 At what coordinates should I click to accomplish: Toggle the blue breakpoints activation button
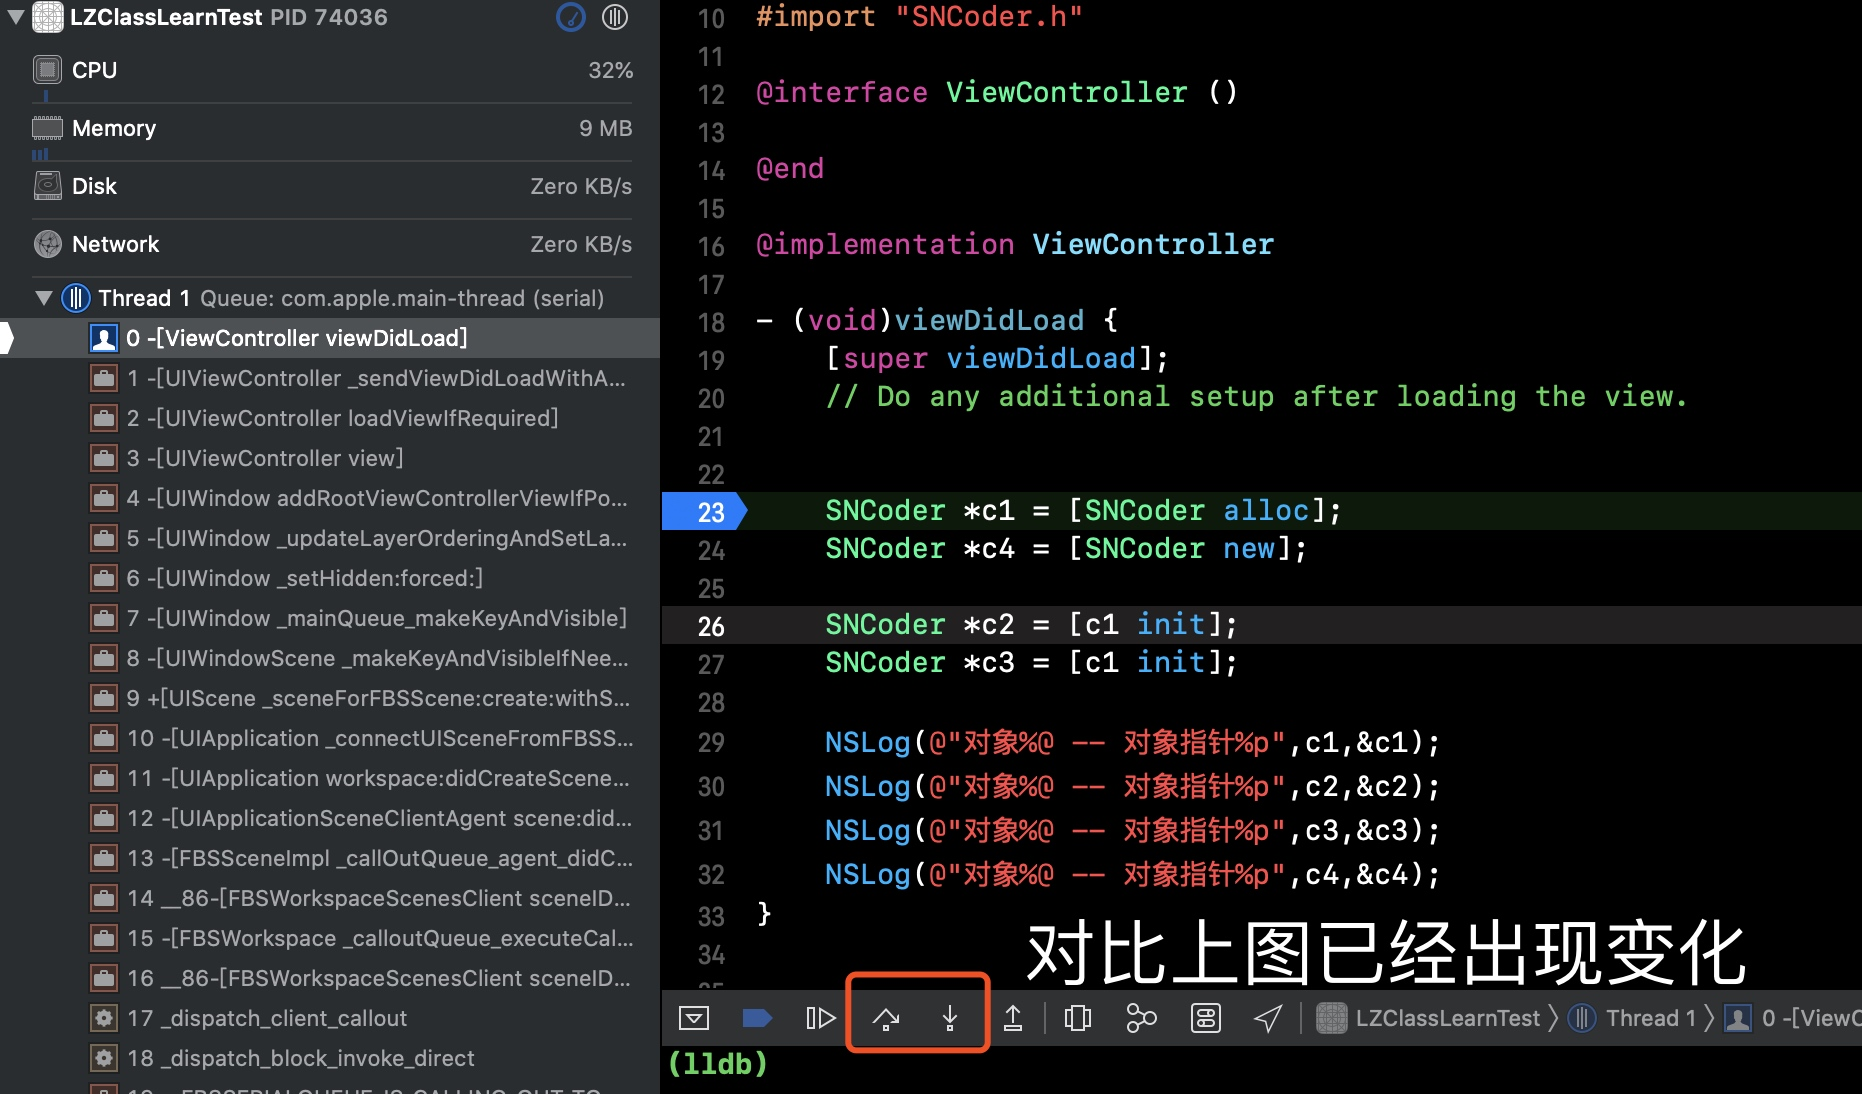[x=757, y=1018]
